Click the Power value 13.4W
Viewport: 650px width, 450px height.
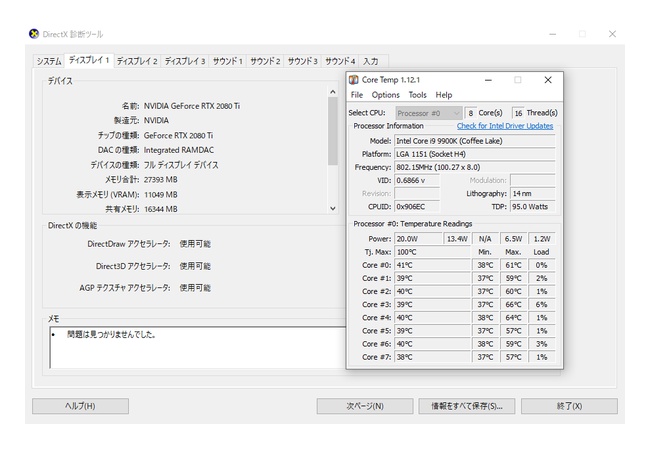(x=457, y=239)
